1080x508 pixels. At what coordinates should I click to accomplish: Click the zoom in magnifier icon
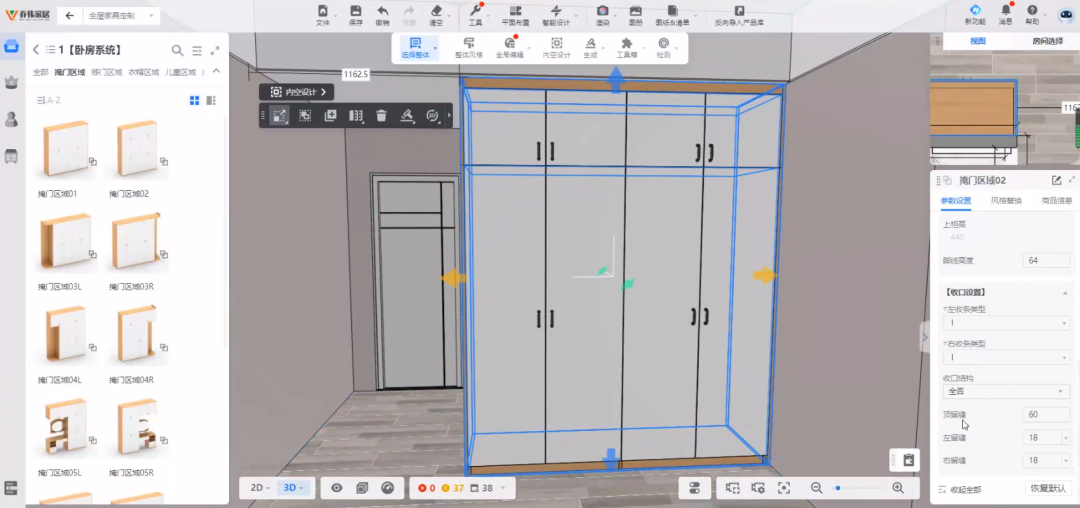[x=898, y=488]
